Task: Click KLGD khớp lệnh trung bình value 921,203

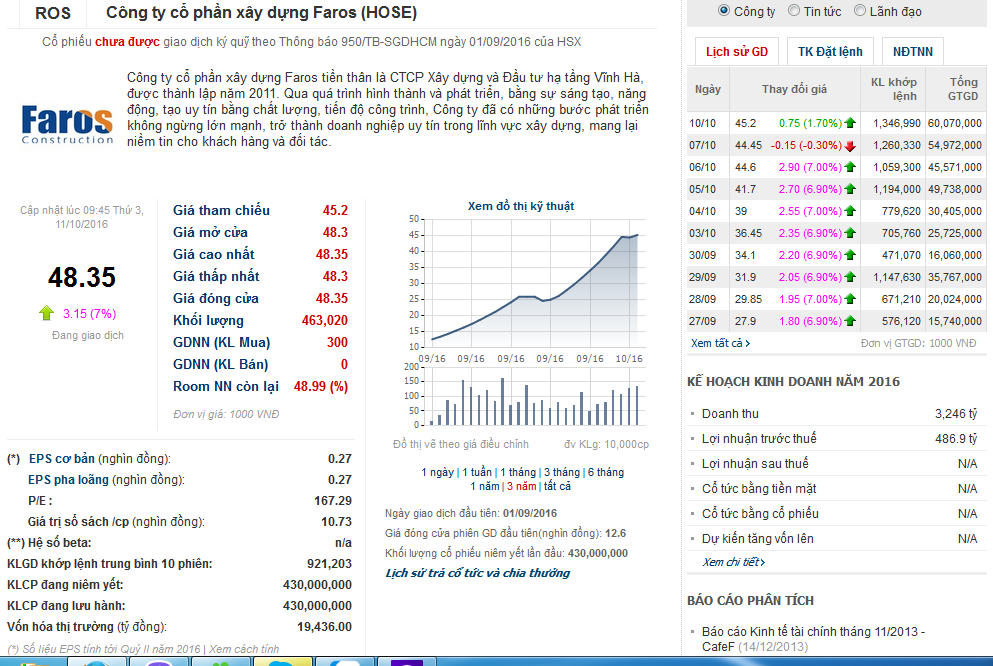Action: point(329,563)
